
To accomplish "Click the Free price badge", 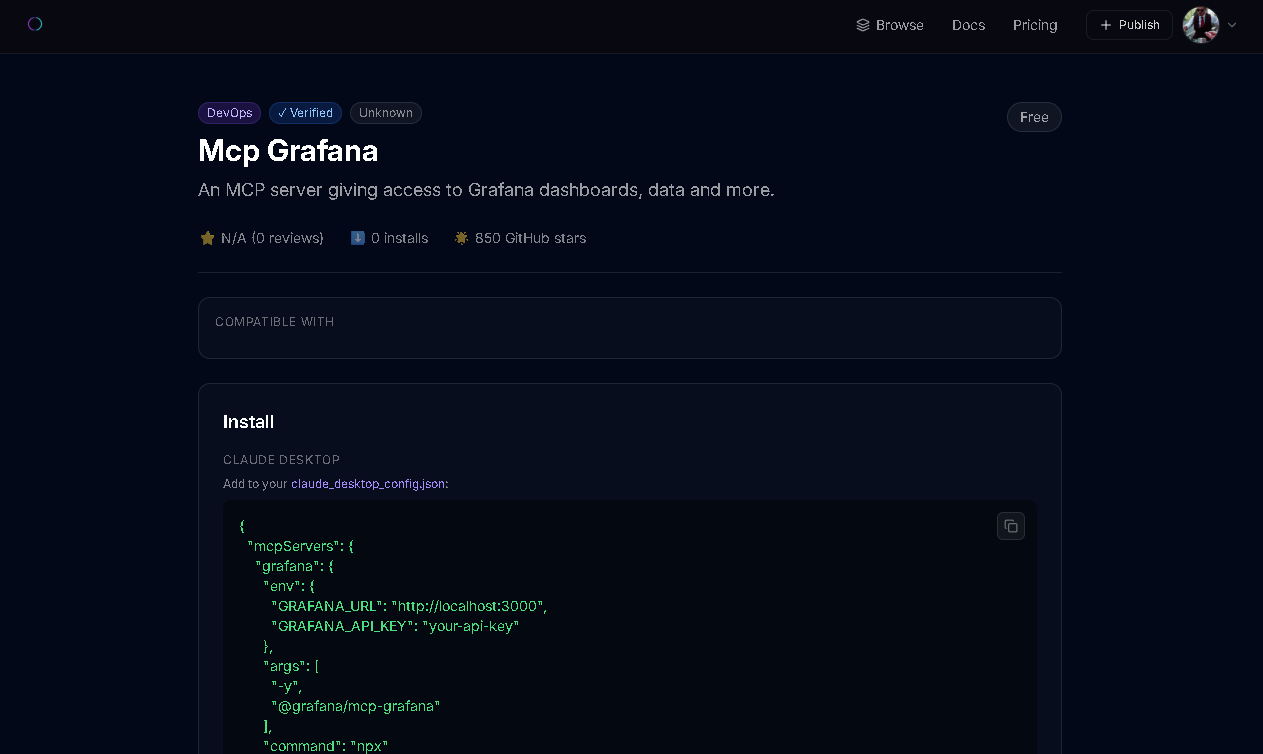I will [x=1034, y=117].
